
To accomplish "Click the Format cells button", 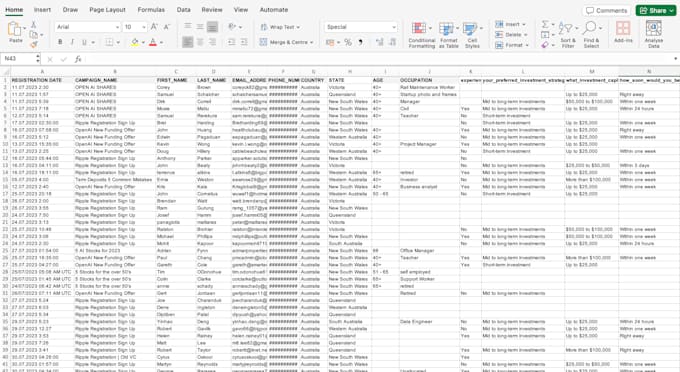I will [512, 45].
